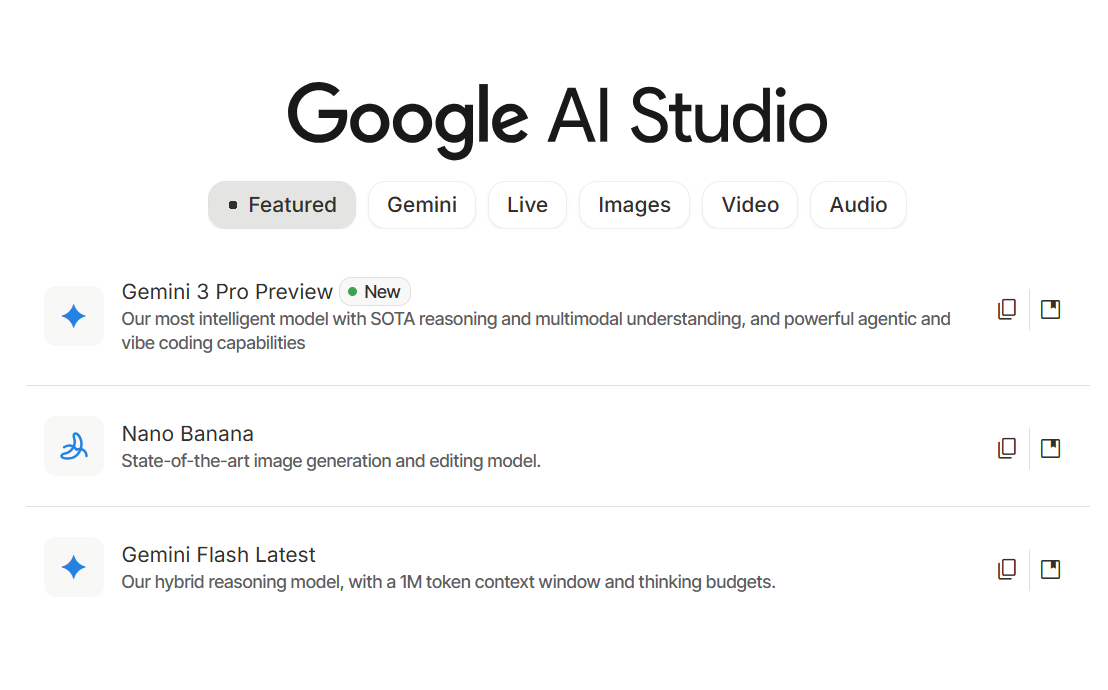Screen dimensions: 1108x690
Task: Select the Nano Banana banana logo
Action: (73, 446)
